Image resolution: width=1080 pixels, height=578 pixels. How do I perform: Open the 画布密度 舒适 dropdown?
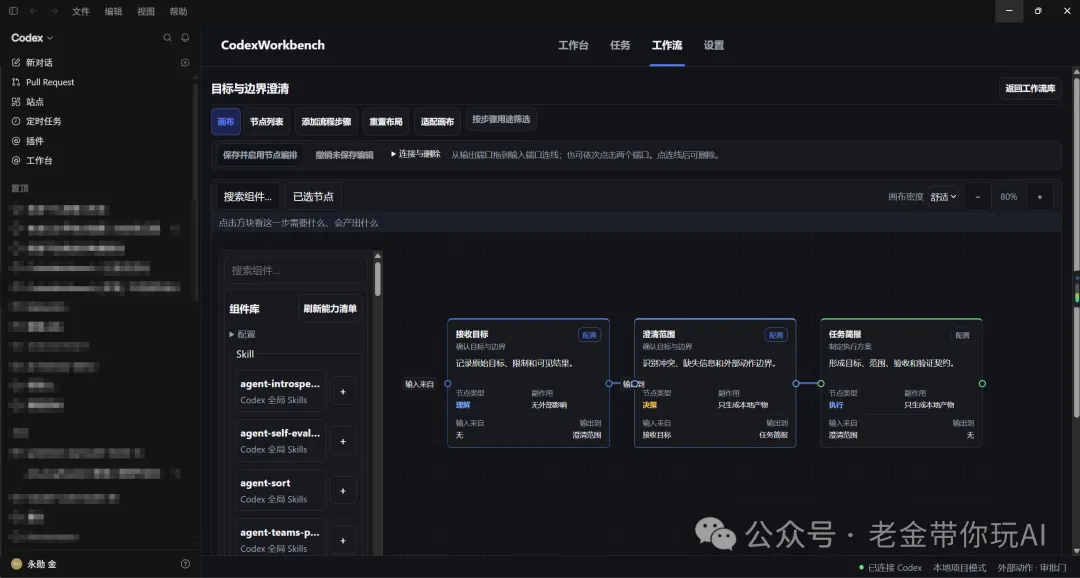click(x=943, y=196)
